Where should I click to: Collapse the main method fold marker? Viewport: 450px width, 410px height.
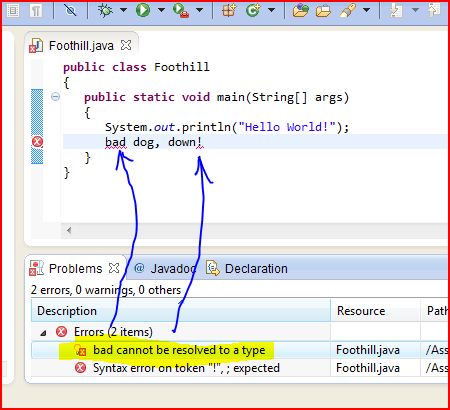pyautogui.click(x=55, y=97)
